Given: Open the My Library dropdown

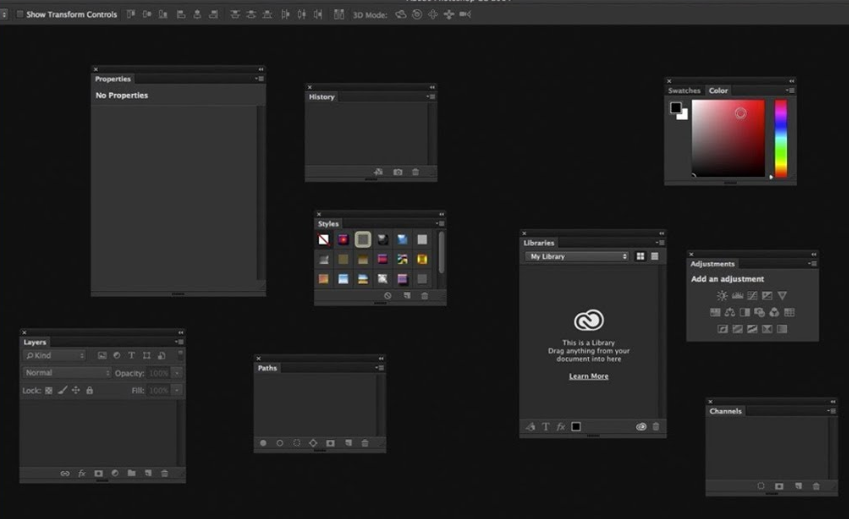Looking at the screenshot, I should click(x=577, y=257).
